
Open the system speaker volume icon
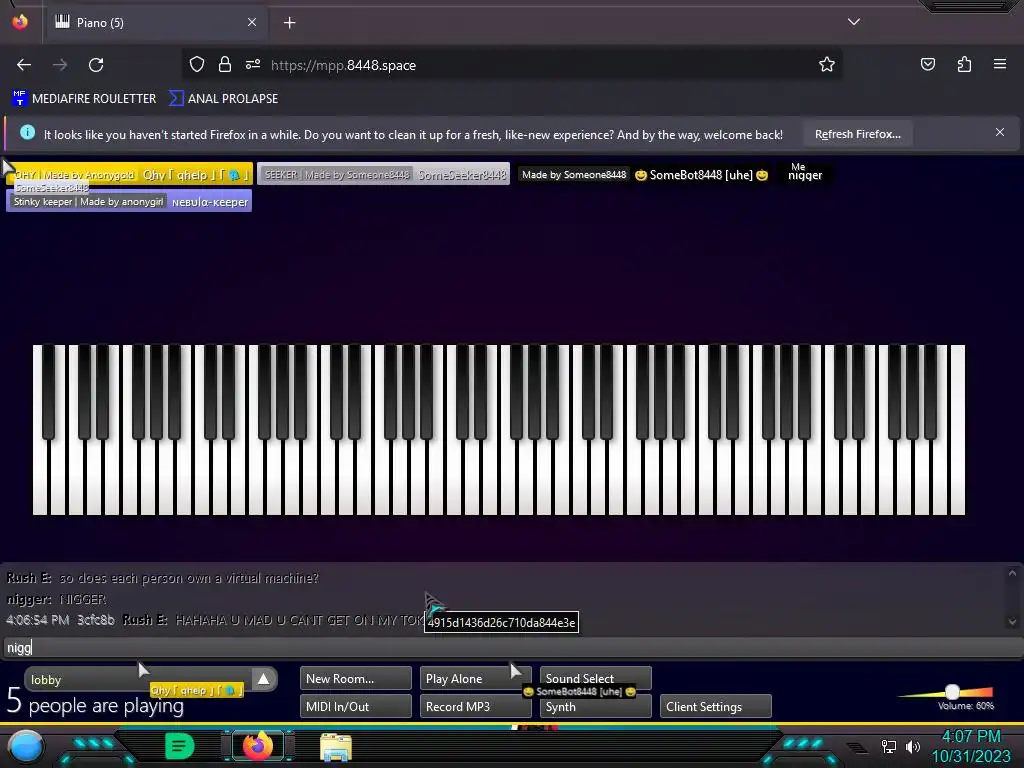click(x=913, y=746)
